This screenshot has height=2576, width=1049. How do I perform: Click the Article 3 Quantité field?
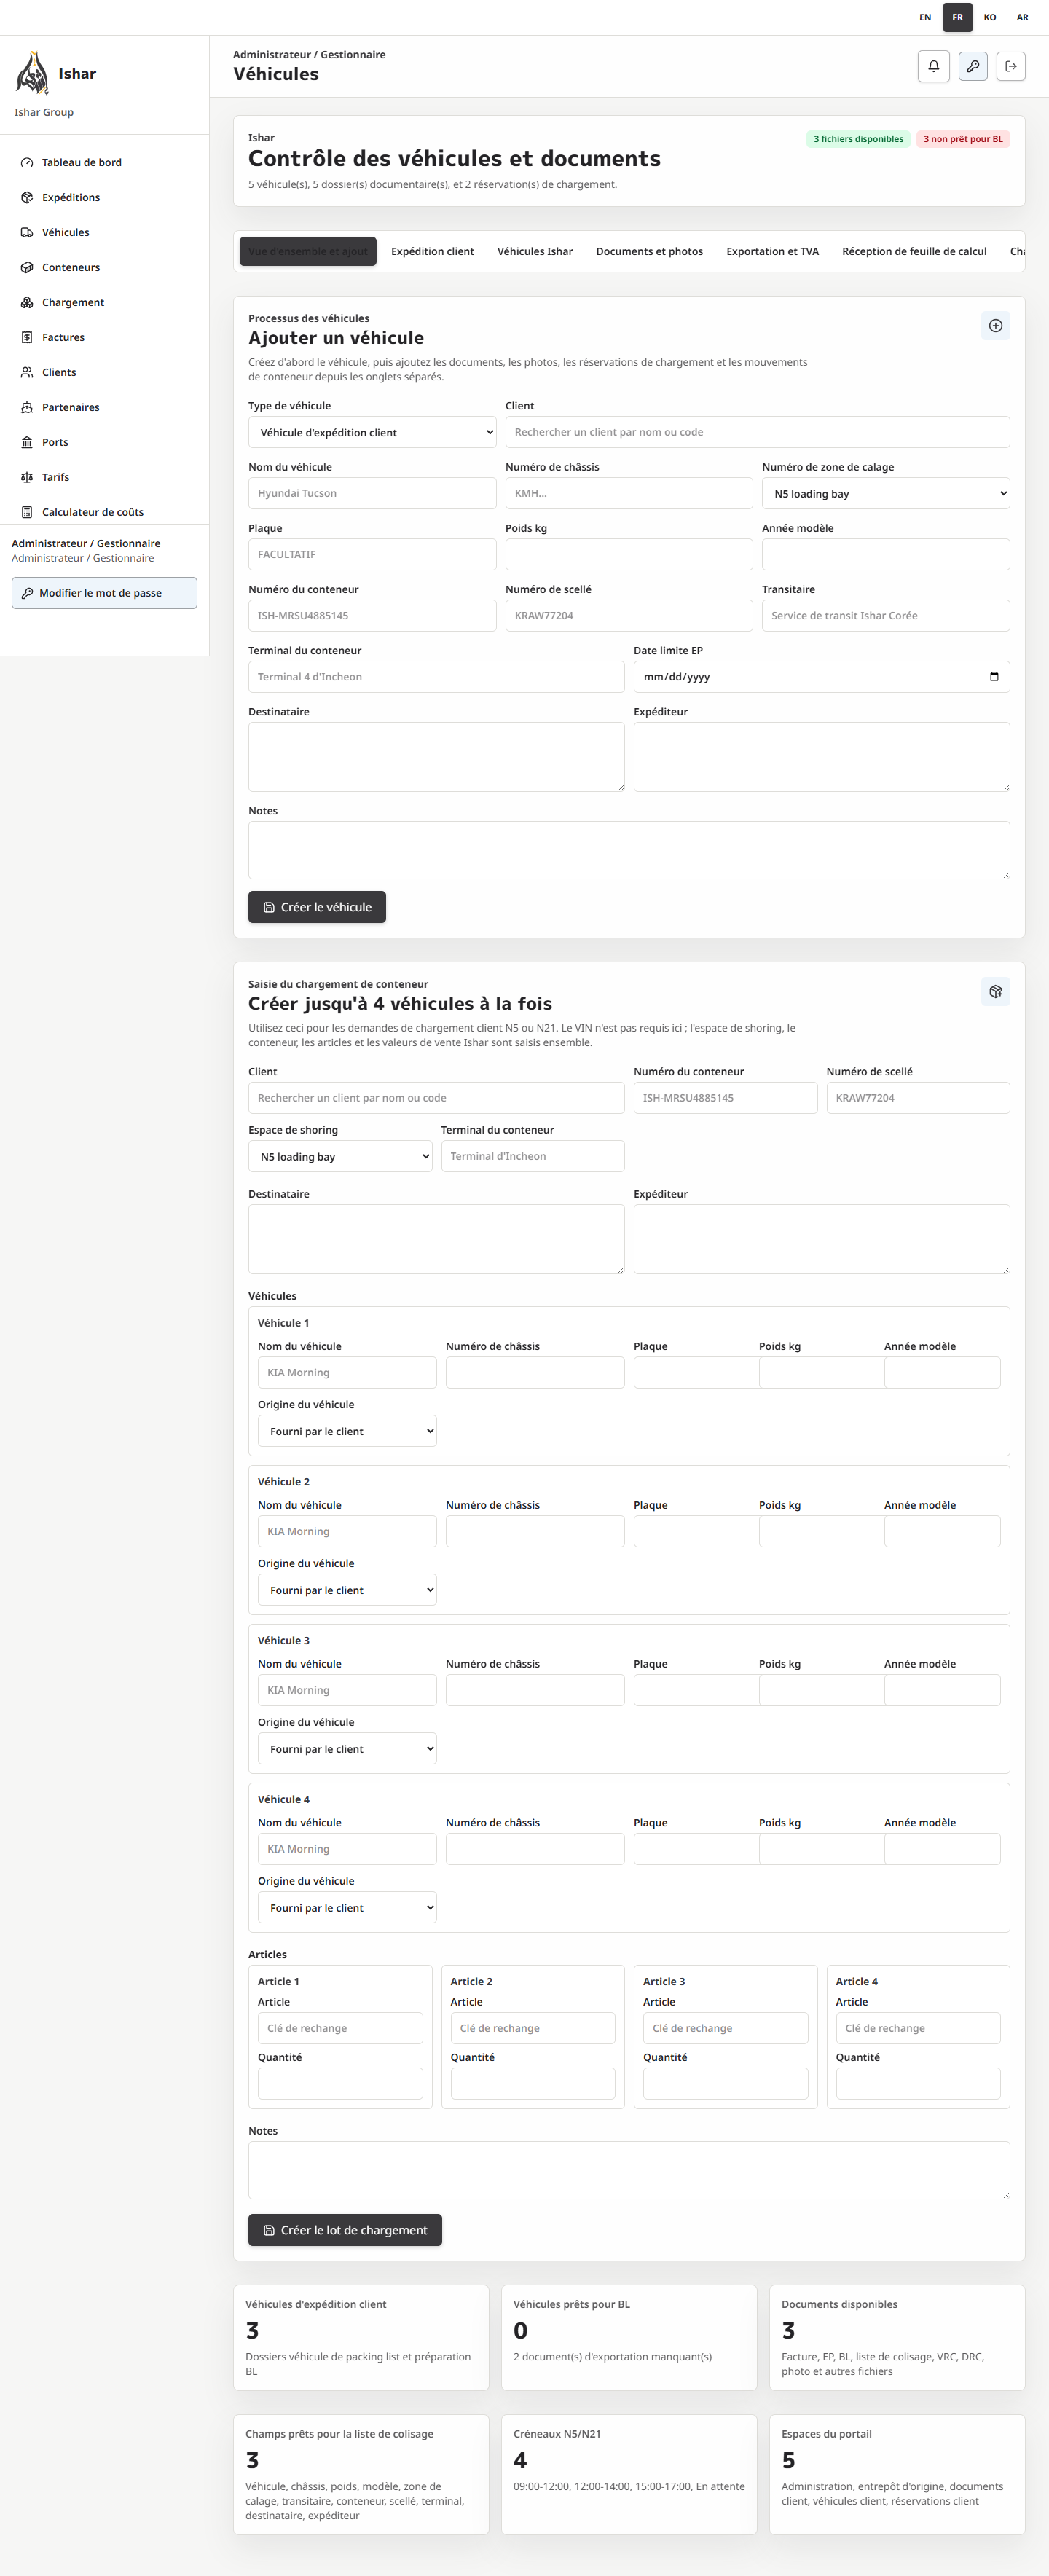[x=725, y=2083]
